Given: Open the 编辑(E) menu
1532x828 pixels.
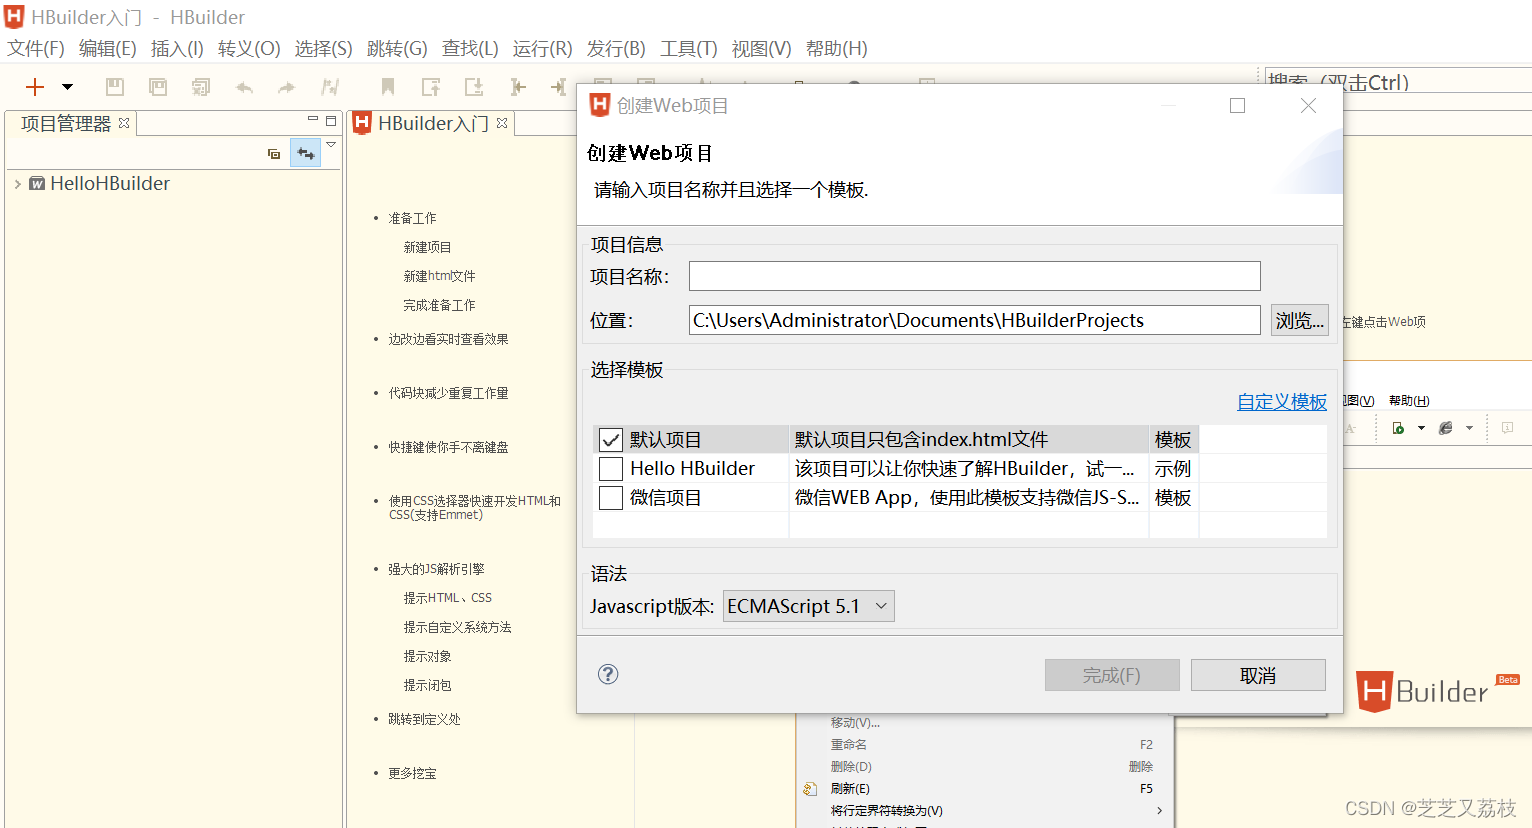Looking at the screenshot, I should pyautogui.click(x=108, y=49).
